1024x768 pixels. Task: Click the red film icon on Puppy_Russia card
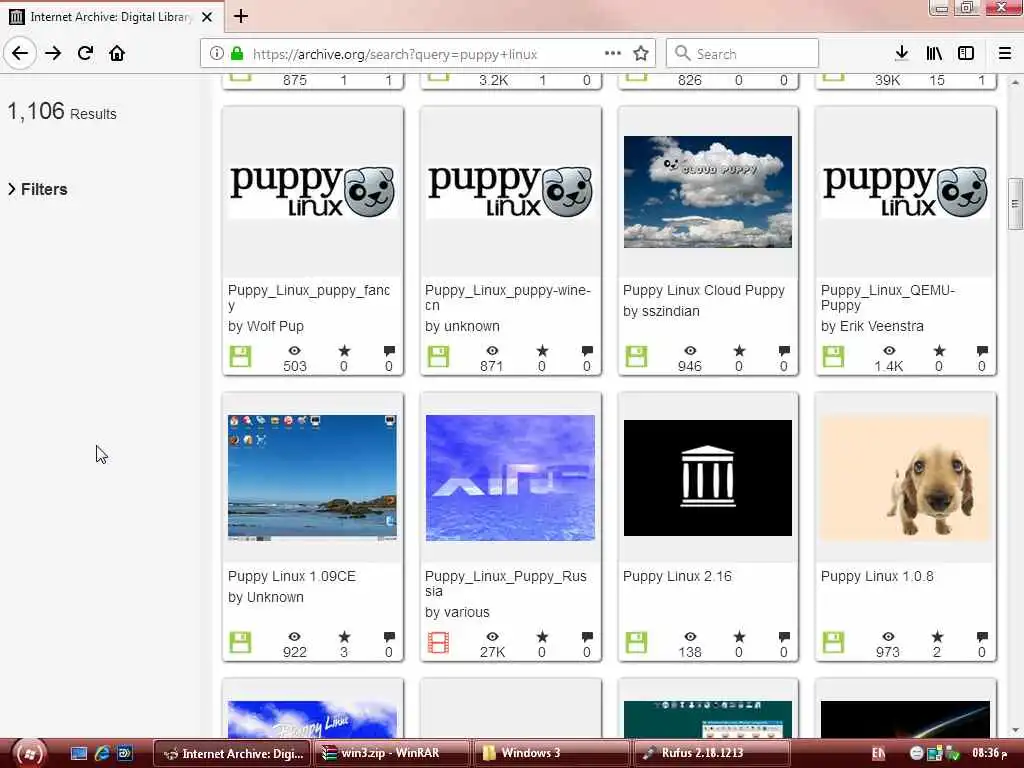(438, 643)
